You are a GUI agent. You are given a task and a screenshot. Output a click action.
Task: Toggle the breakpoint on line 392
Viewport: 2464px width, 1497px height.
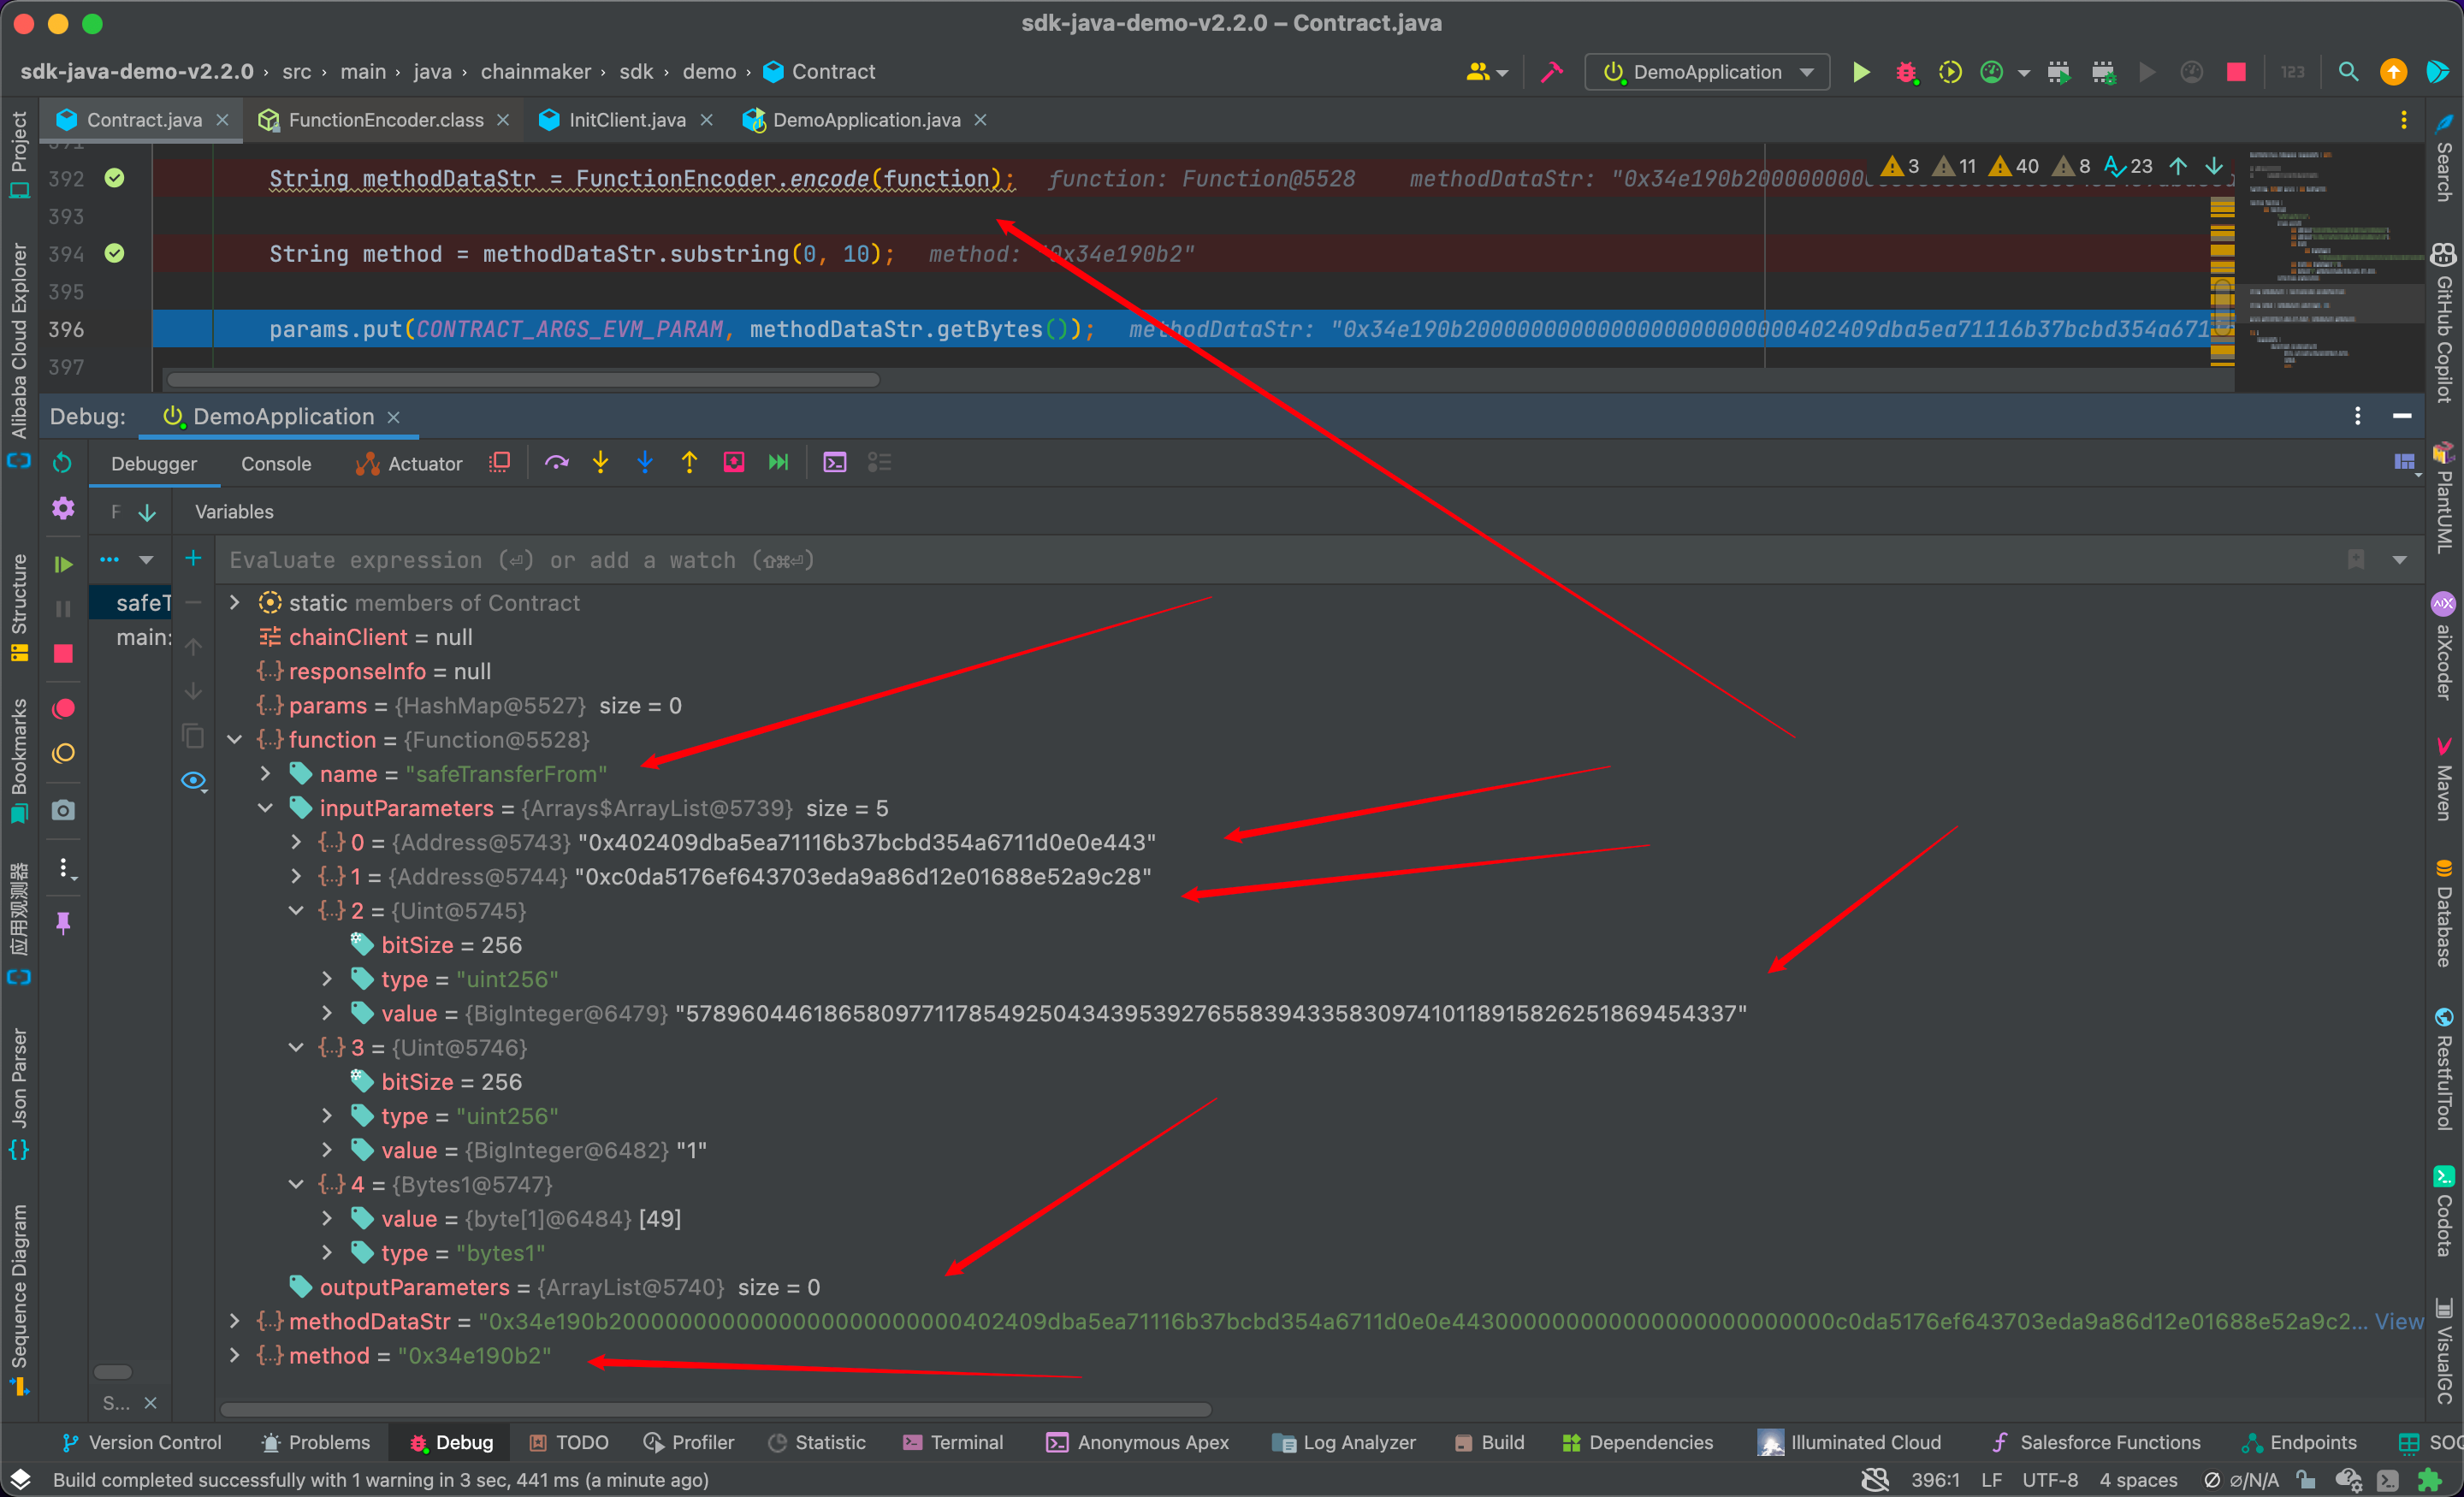115,178
